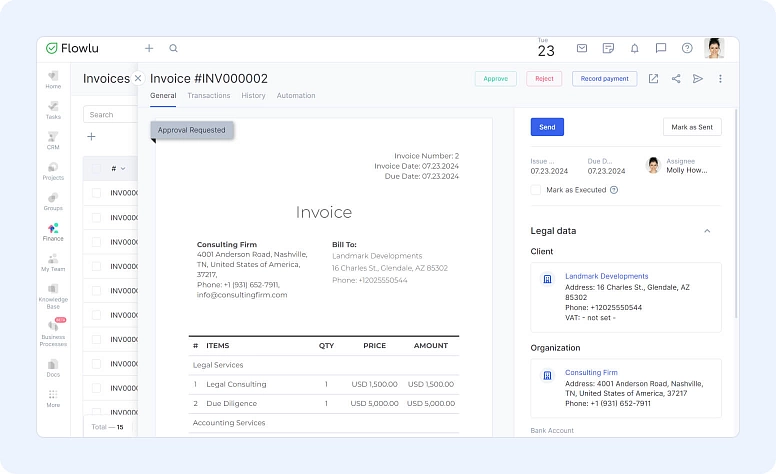This screenshot has height=474, width=776.
Task: Open the chat messages icon
Action: coord(661,48)
